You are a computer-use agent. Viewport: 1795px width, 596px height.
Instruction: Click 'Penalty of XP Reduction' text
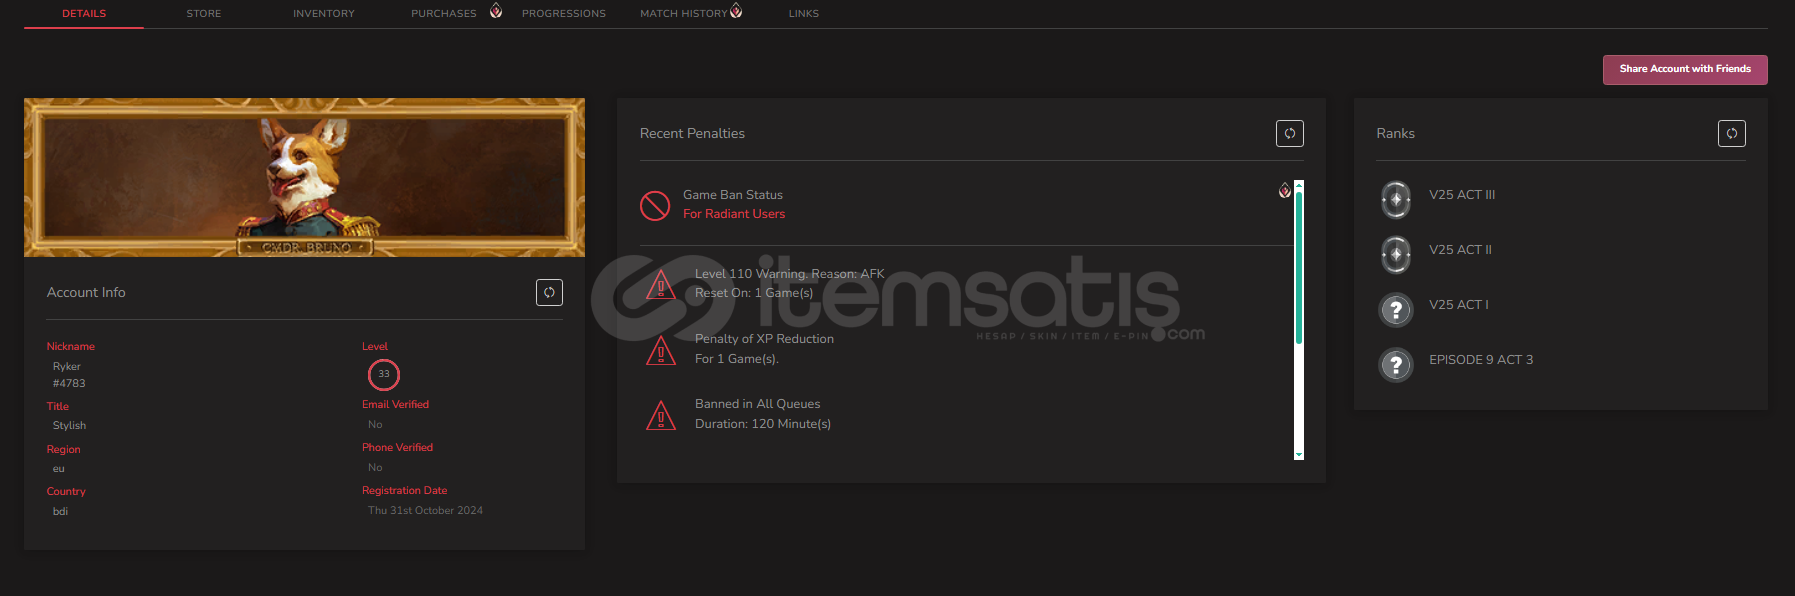click(x=764, y=339)
